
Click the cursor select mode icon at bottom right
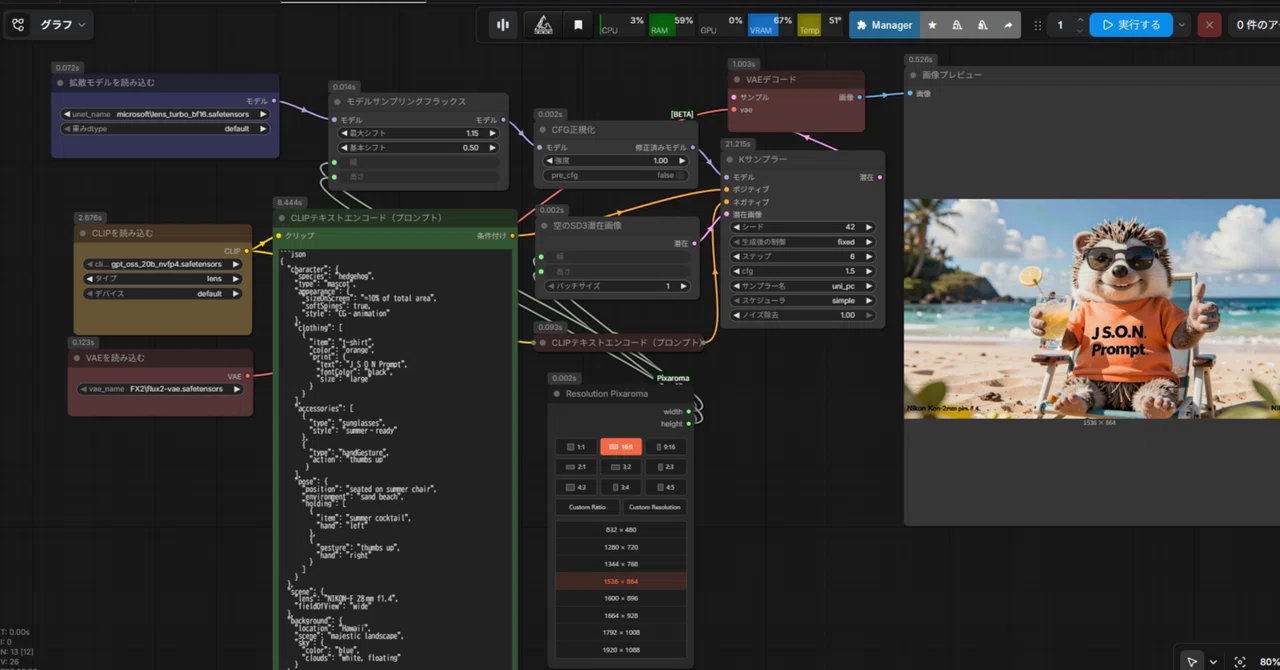coord(1192,661)
